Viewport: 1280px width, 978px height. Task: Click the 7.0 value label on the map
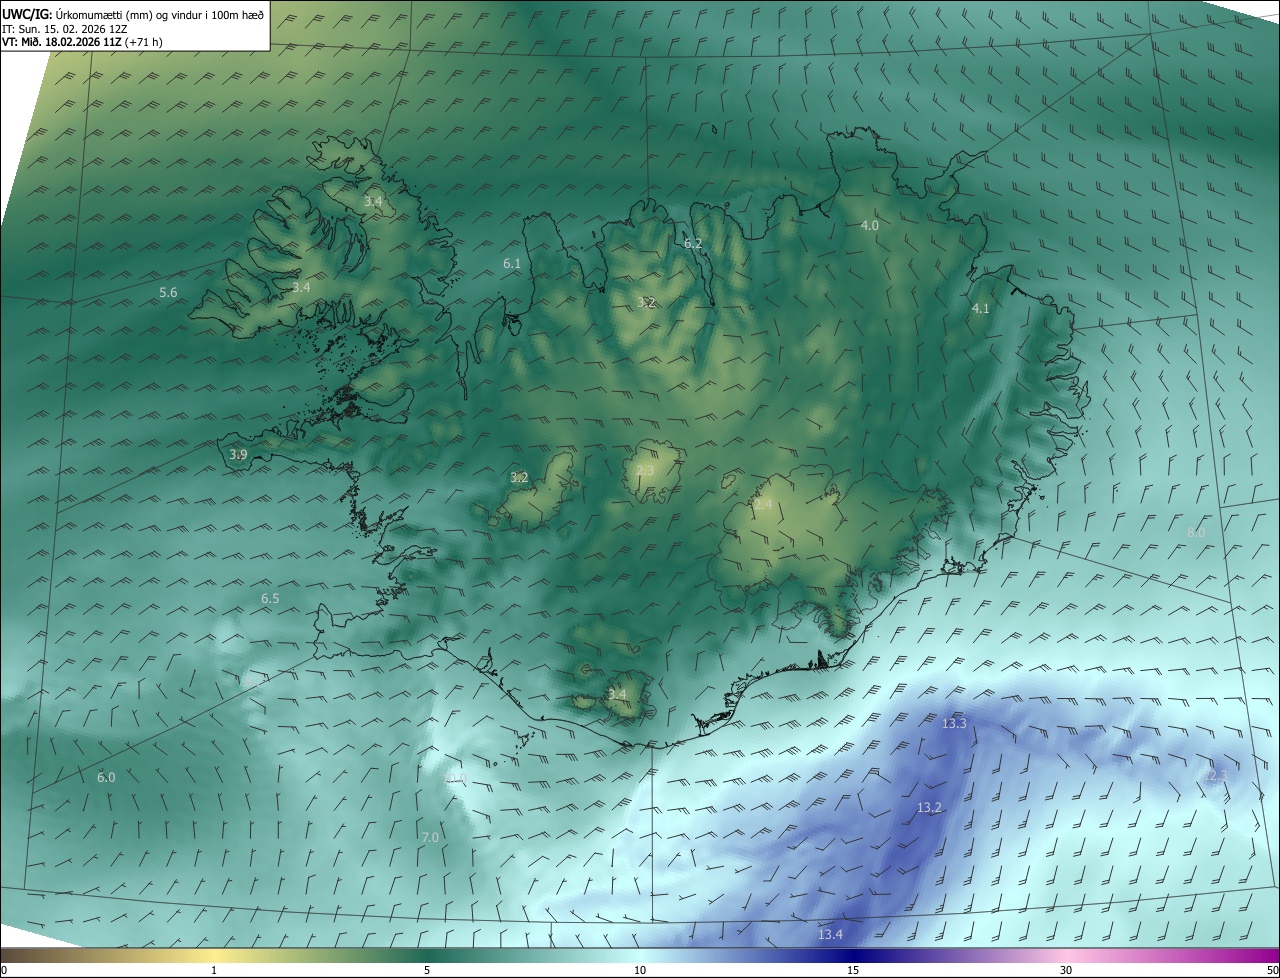pos(430,838)
